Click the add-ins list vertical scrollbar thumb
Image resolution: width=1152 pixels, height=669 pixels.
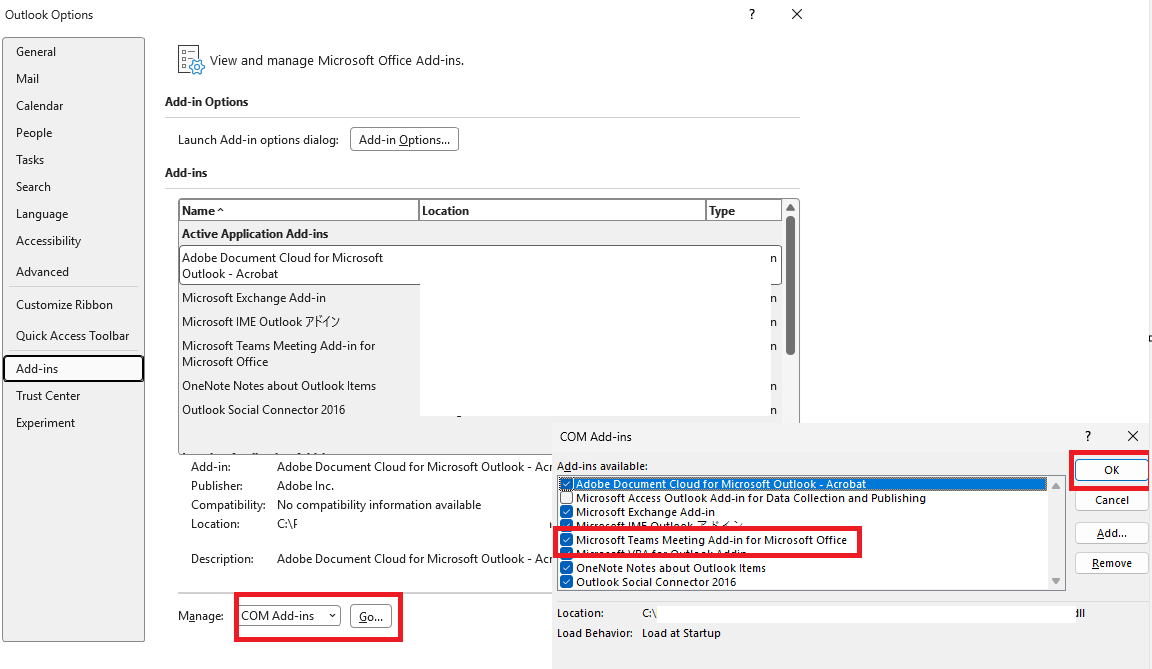click(791, 285)
